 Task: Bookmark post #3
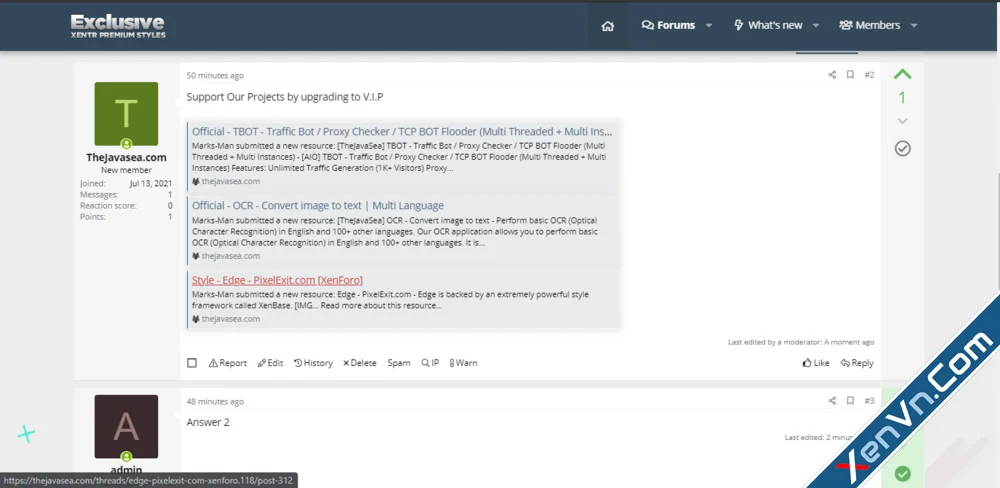[850, 401]
